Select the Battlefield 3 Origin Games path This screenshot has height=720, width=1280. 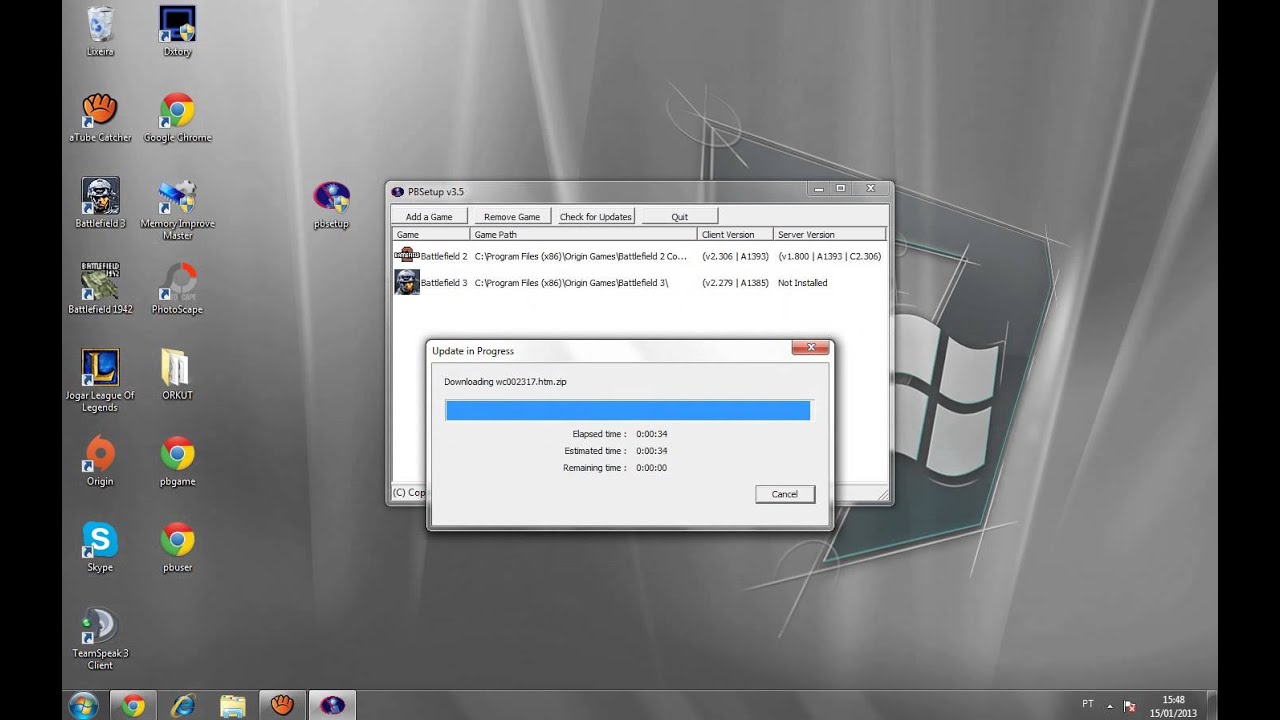point(572,283)
